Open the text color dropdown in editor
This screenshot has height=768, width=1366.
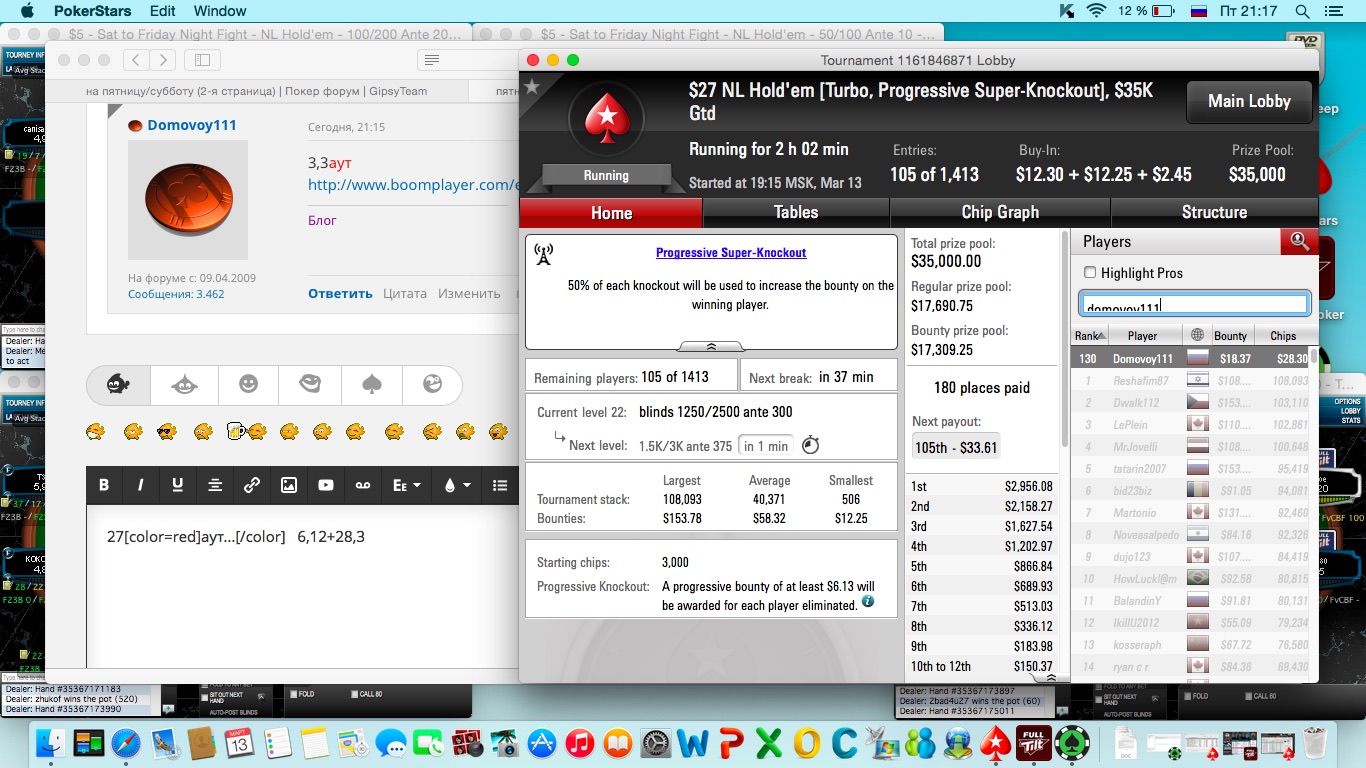click(455, 485)
